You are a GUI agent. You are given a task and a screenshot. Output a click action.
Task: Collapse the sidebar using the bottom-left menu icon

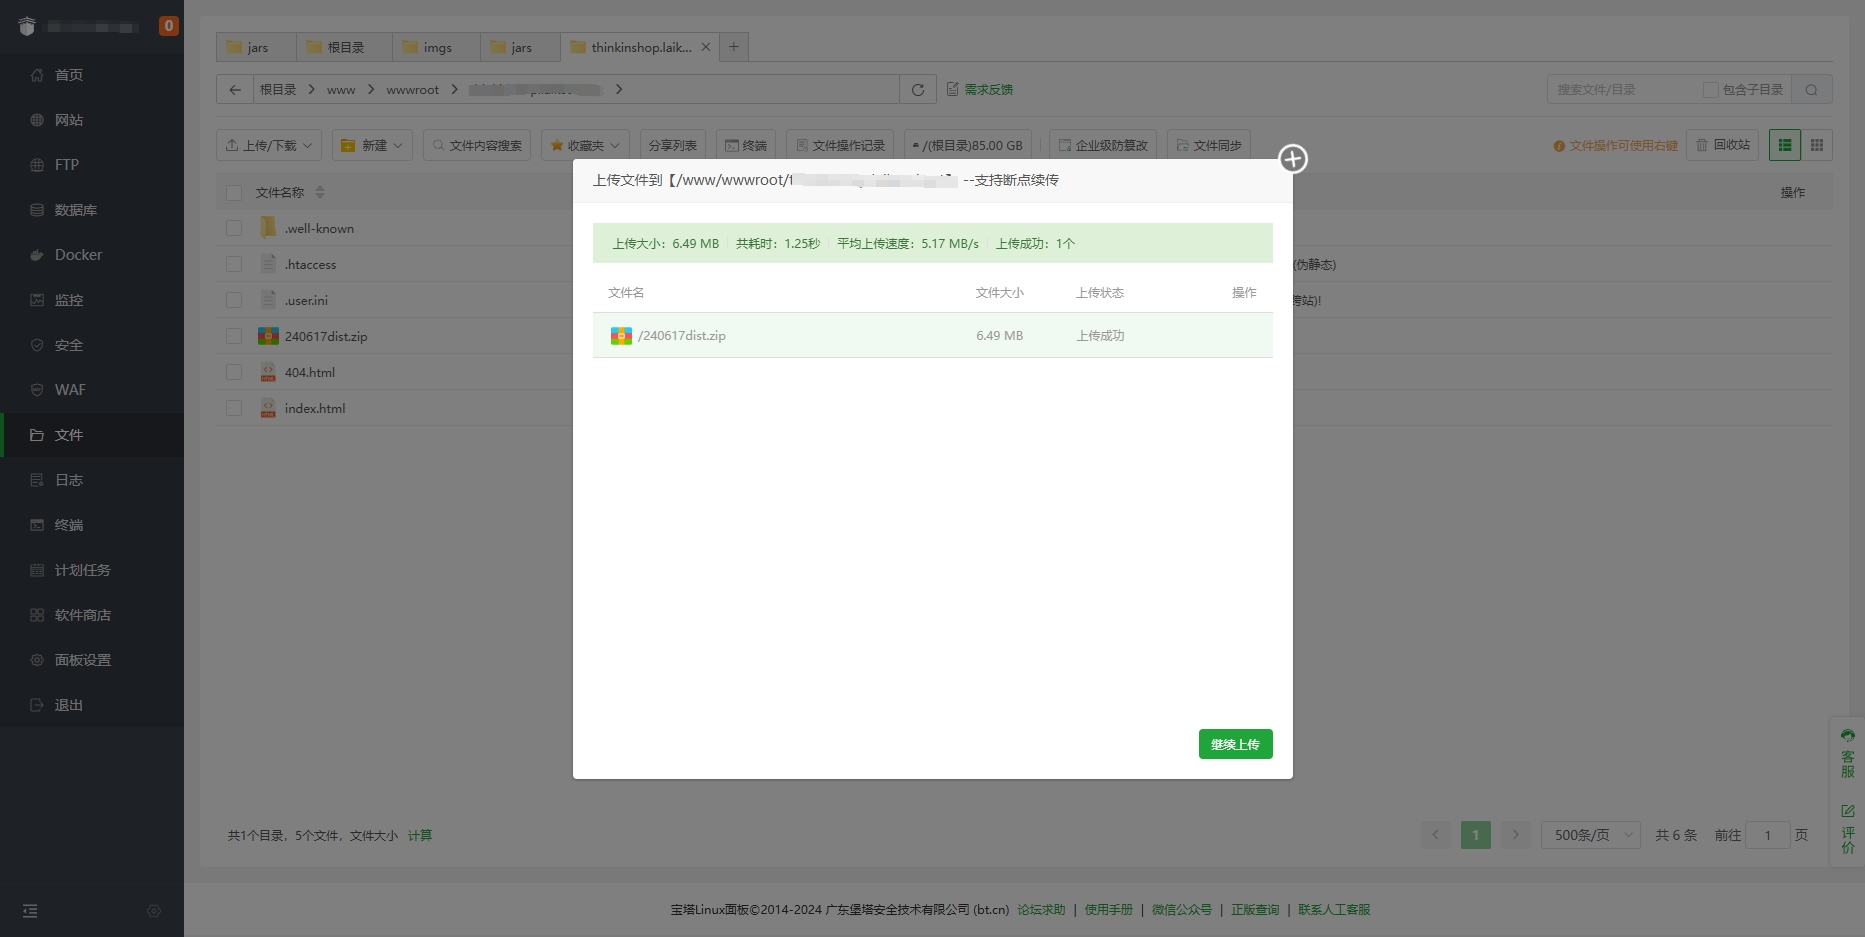point(30,911)
